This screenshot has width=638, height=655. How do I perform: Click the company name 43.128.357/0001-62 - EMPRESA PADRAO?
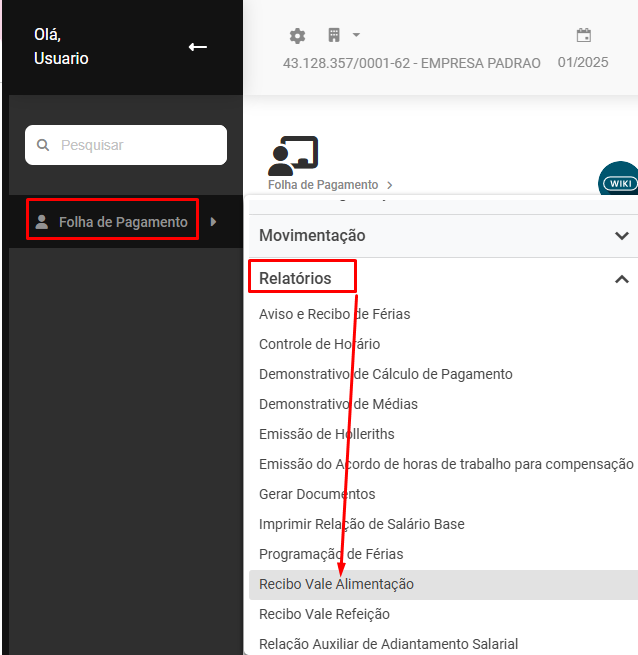(x=412, y=63)
